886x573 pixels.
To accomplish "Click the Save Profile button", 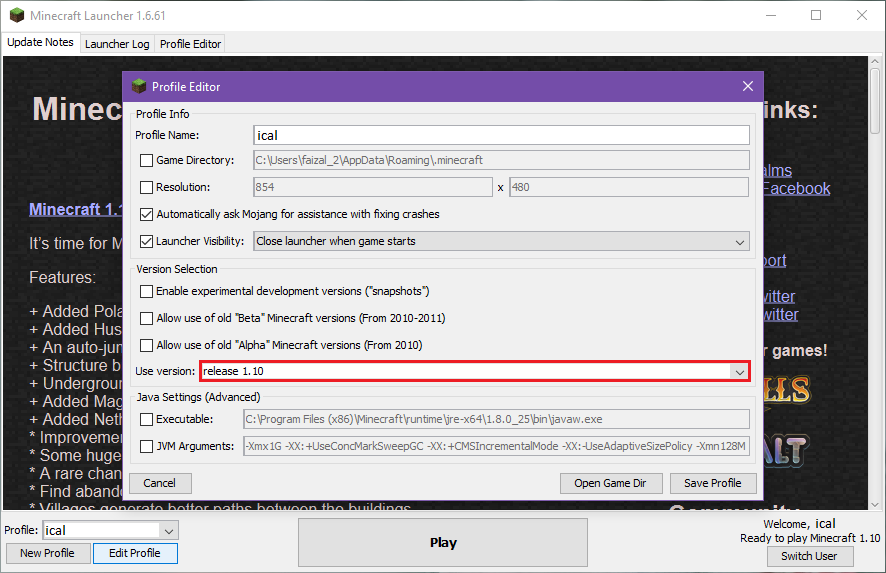I will pyautogui.click(x=713, y=483).
